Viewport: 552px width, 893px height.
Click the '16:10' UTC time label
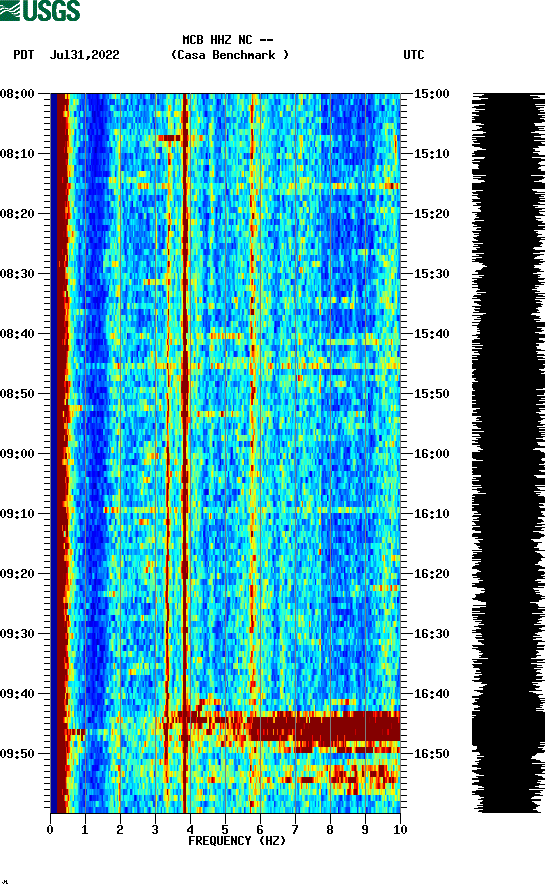click(431, 514)
